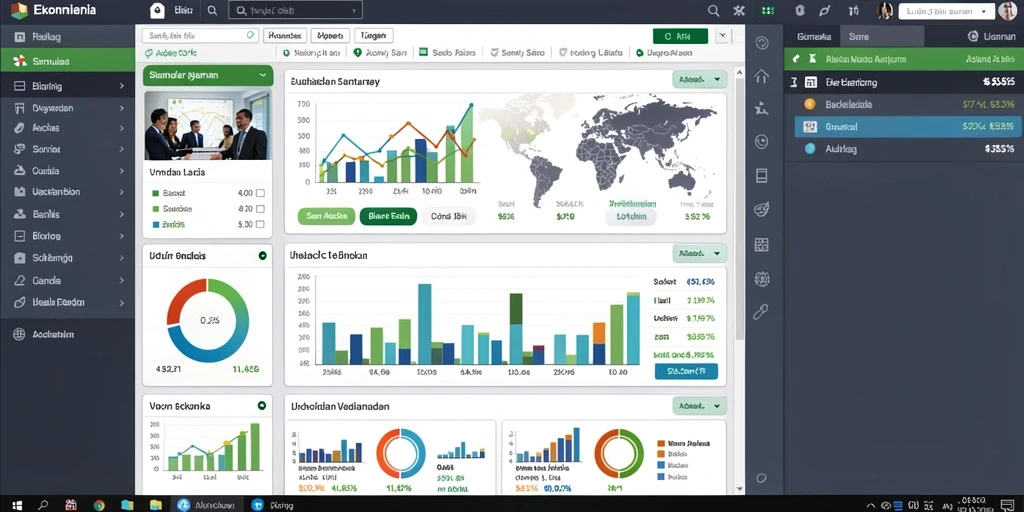Select the wrench icon in the vertical strip

point(761,312)
